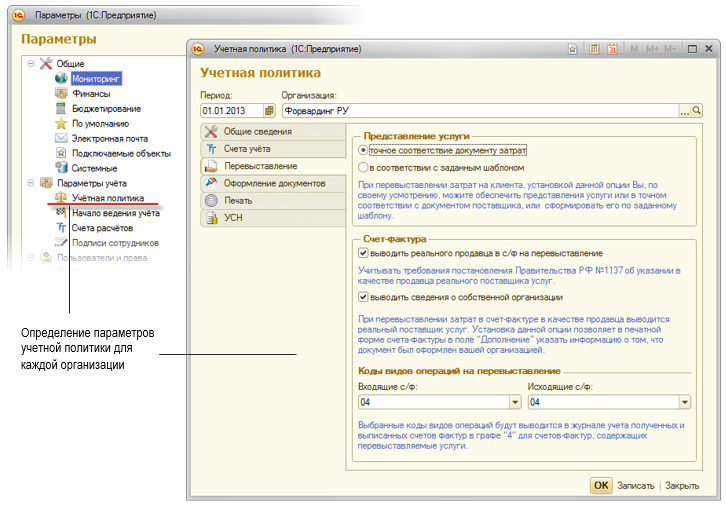Viewport: 726px width, 506px height.
Task: Click the M memory button in title bar
Action: pyautogui.click(x=634, y=49)
